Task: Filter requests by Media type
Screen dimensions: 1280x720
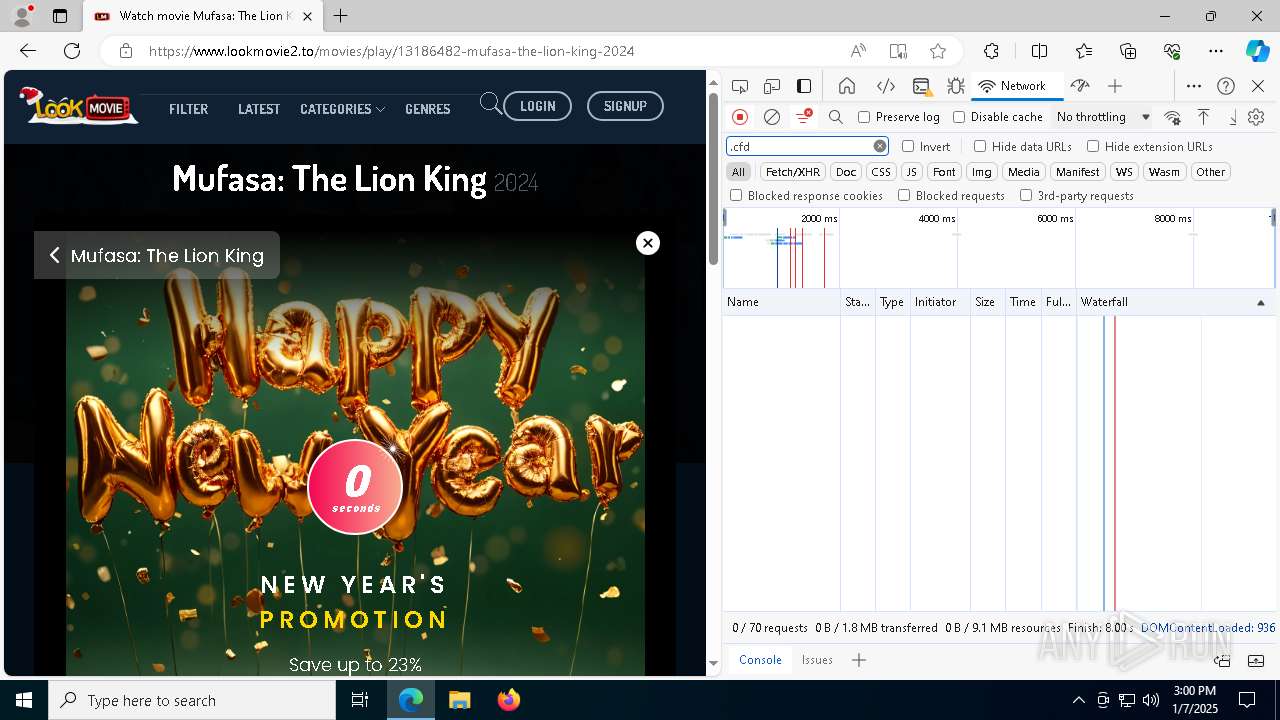Action: point(1023,172)
